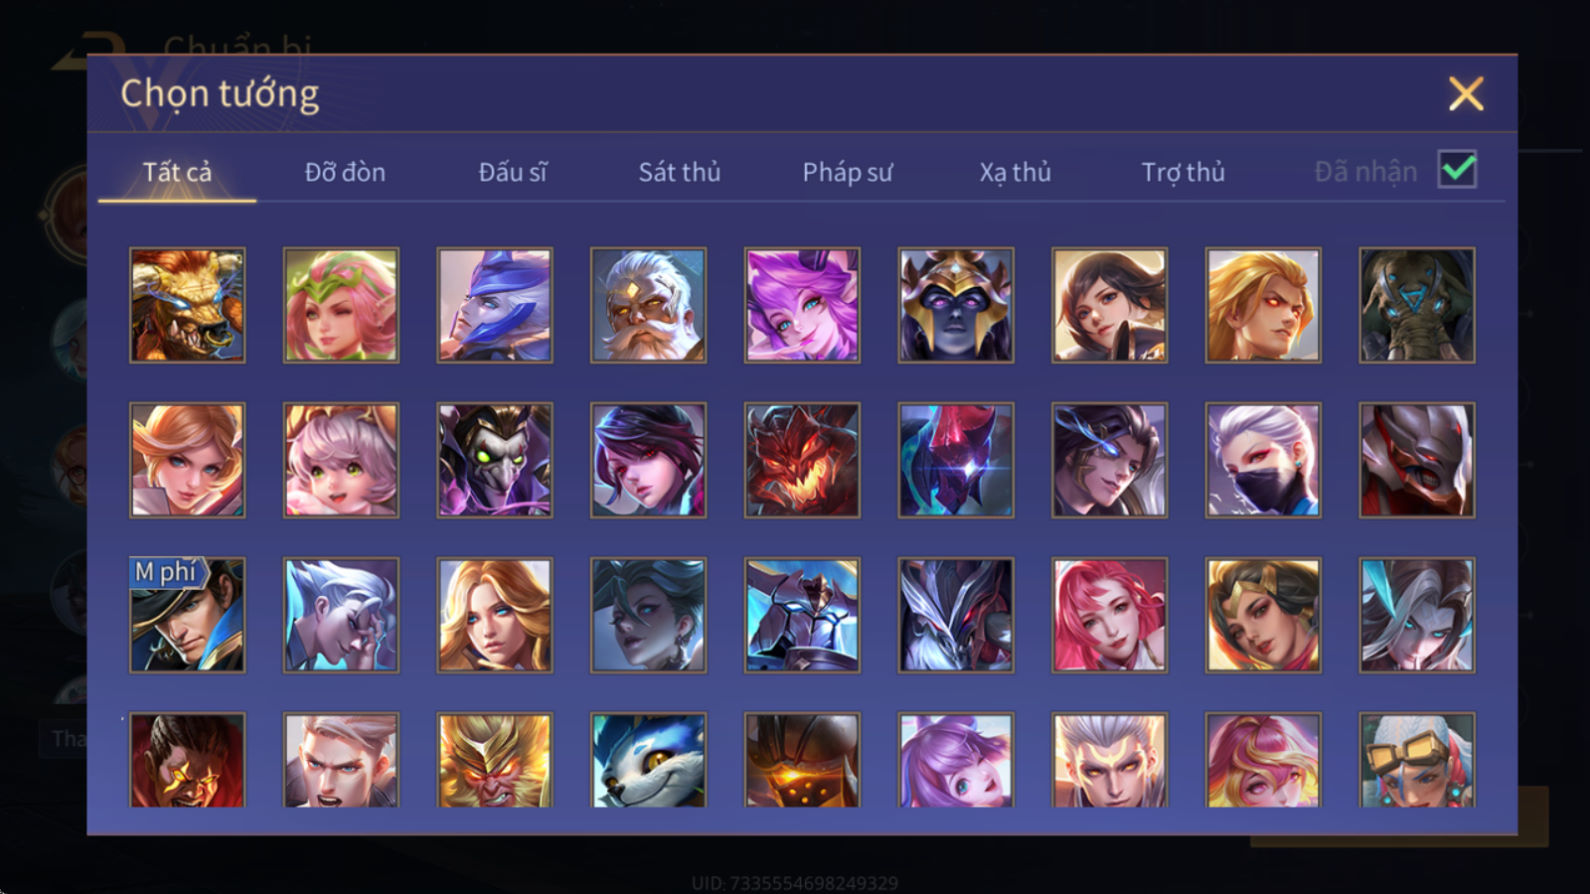Choose the pink-haired green-crowned girl hero
Image resolution: width=1590 pixels, height=894 pixels.
[341, 305]
